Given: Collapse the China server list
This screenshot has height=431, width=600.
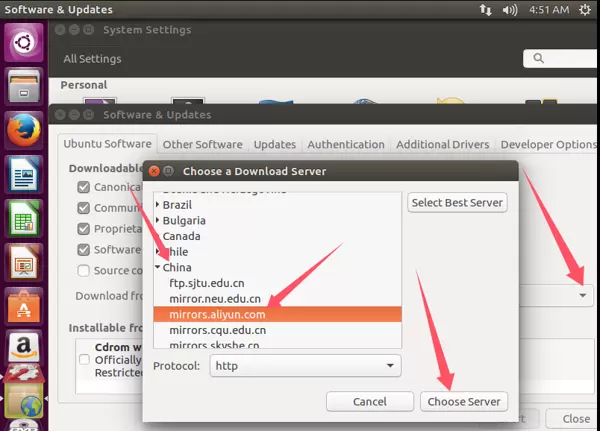Looking at the screenshot, I should (x=158, y=268).
